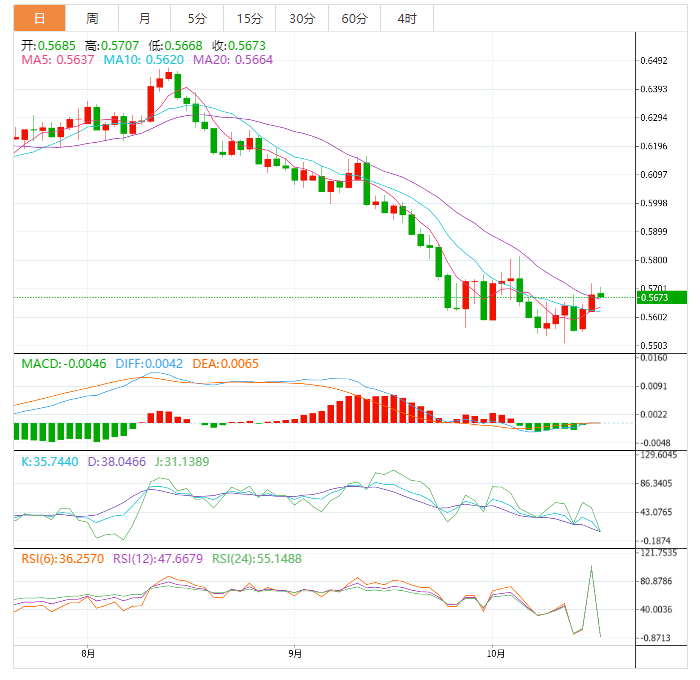Click the MACD:-0.0046 indicator label
Image resolution: width=700 pixels, height=680 pixels.
64,363
